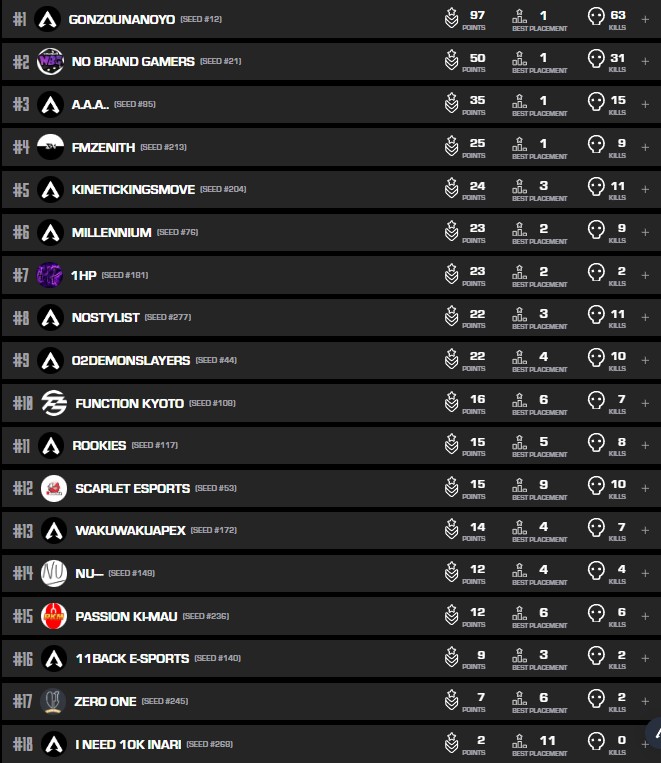Expand the KineticKingsMove row with plus

(x=644, y=190)
